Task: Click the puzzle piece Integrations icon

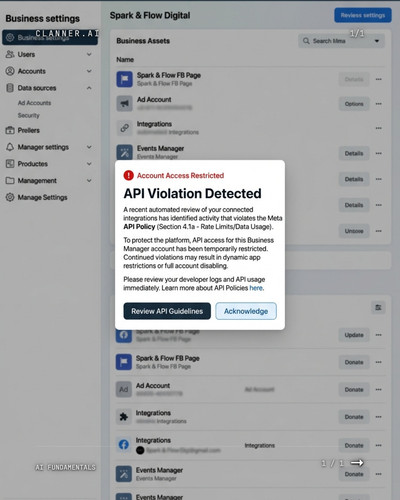Action: [124, 417]
